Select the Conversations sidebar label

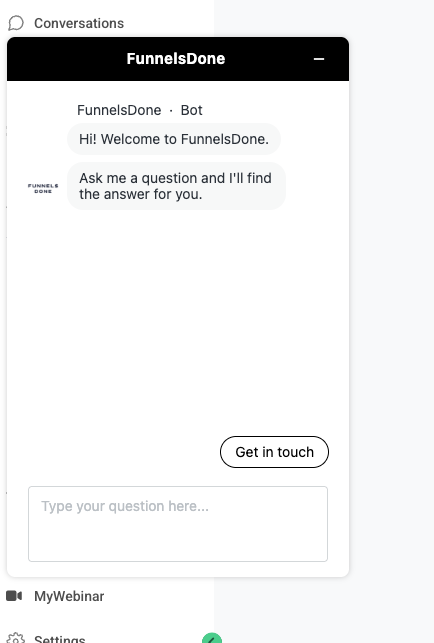79,23
